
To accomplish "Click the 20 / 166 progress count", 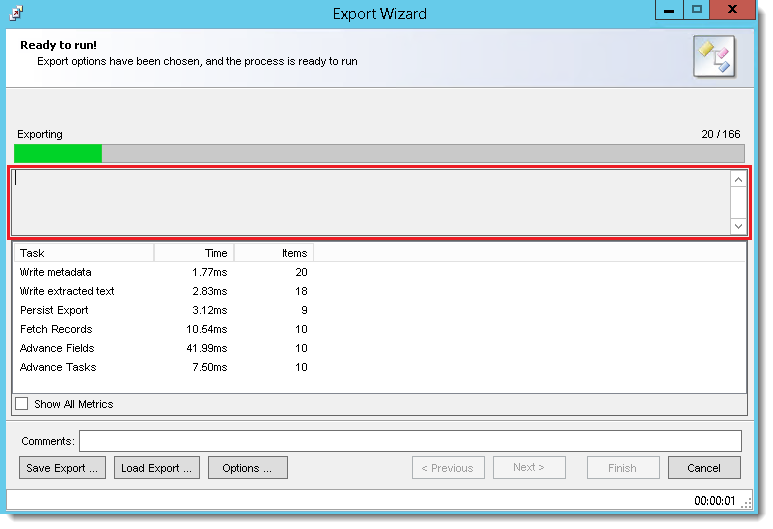I will click(x=721, y=134).
